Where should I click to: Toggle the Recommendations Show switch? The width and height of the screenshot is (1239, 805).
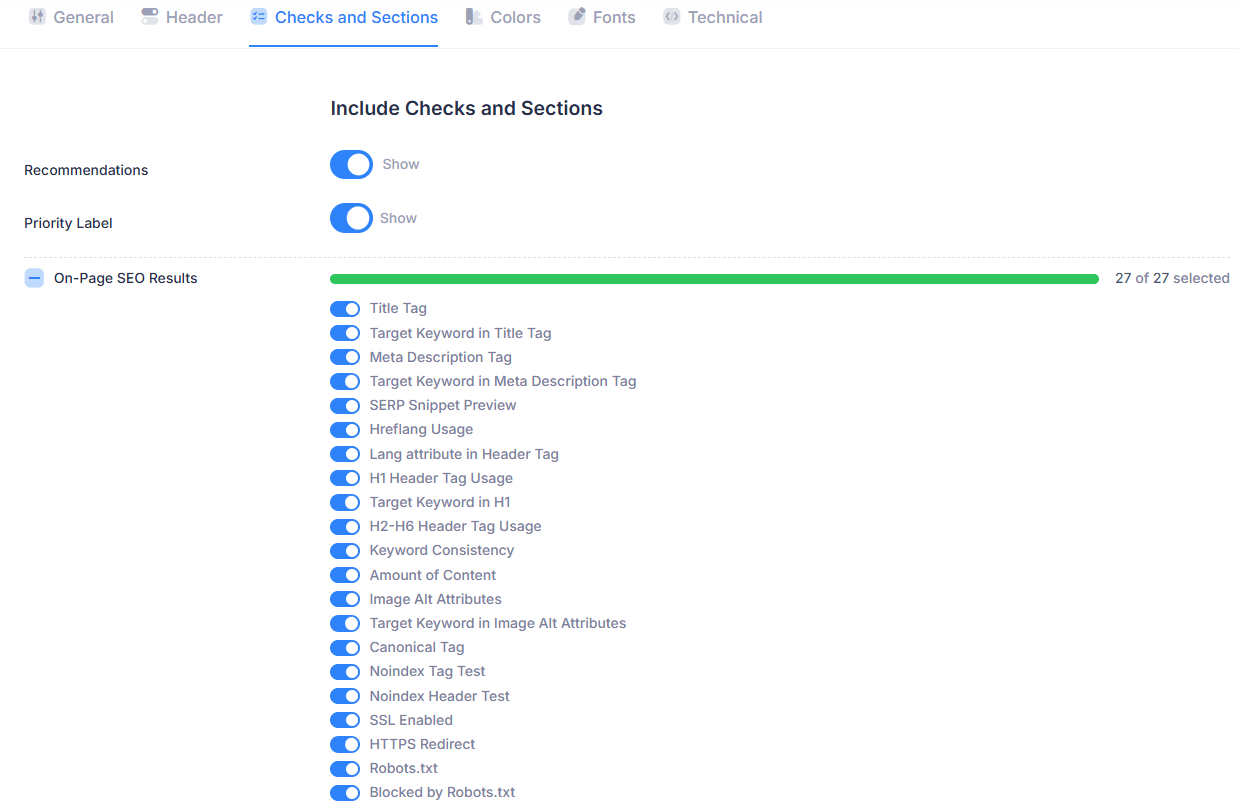(351, 165)
